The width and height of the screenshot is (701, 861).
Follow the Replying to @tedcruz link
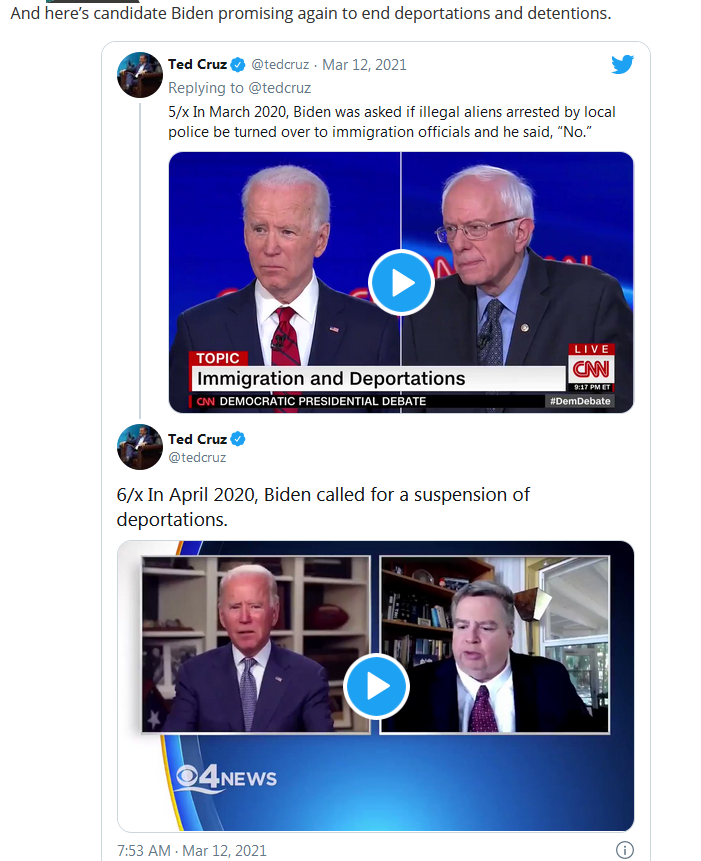(x=239, y=88)
